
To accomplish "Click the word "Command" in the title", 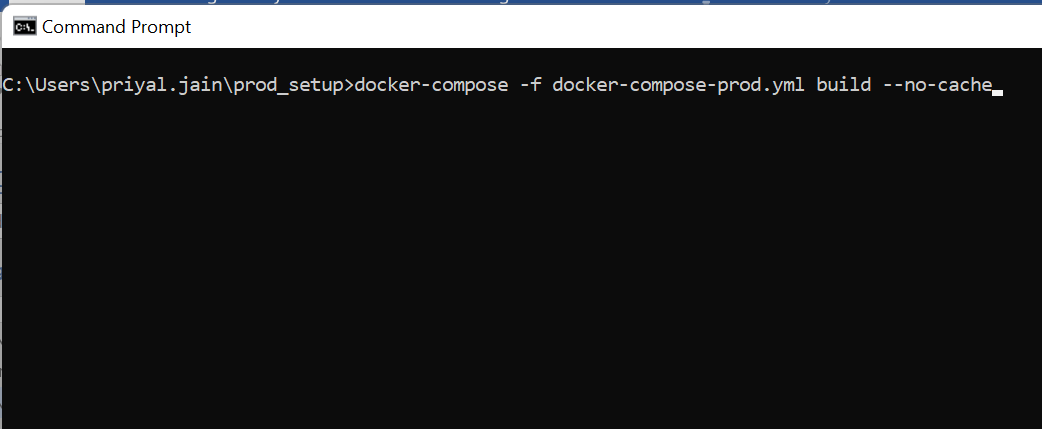I will point(82,27).
